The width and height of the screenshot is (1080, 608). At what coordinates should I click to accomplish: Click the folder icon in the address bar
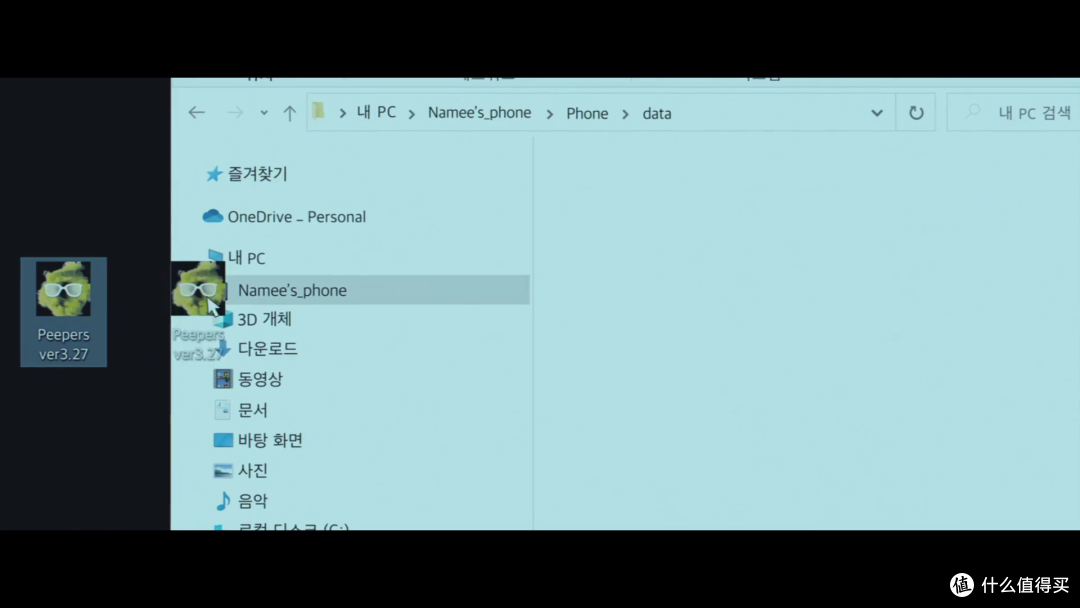point(318,111)
